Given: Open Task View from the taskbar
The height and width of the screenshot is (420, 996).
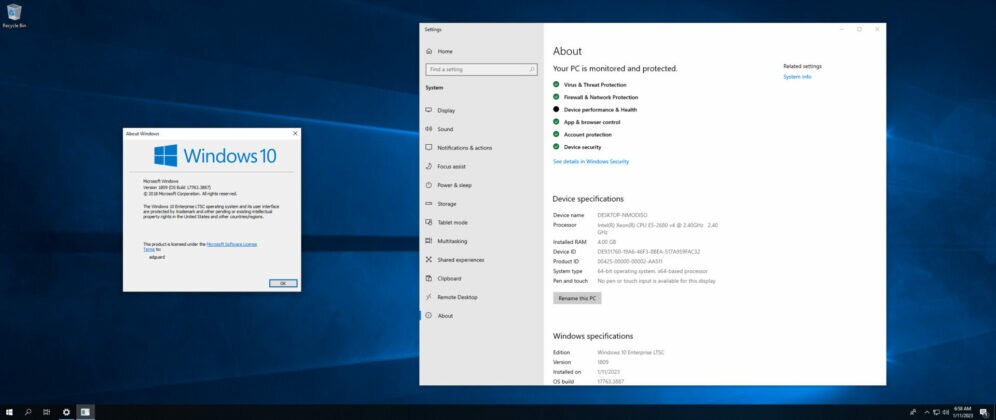Looking at the screenshot, I should pos(46,412).
